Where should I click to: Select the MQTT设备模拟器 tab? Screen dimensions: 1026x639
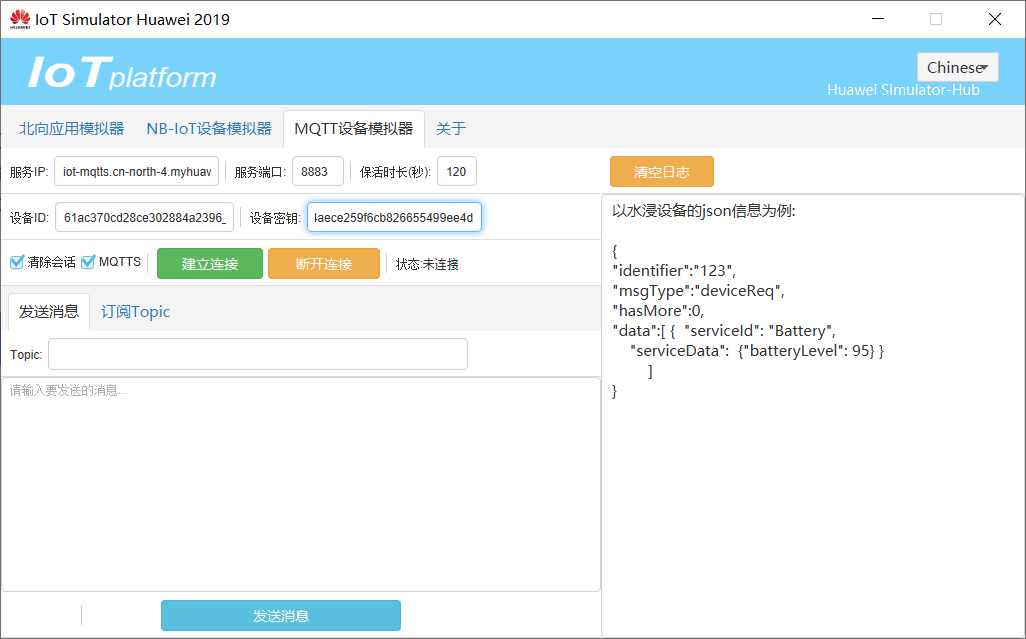tap(354, 128)
